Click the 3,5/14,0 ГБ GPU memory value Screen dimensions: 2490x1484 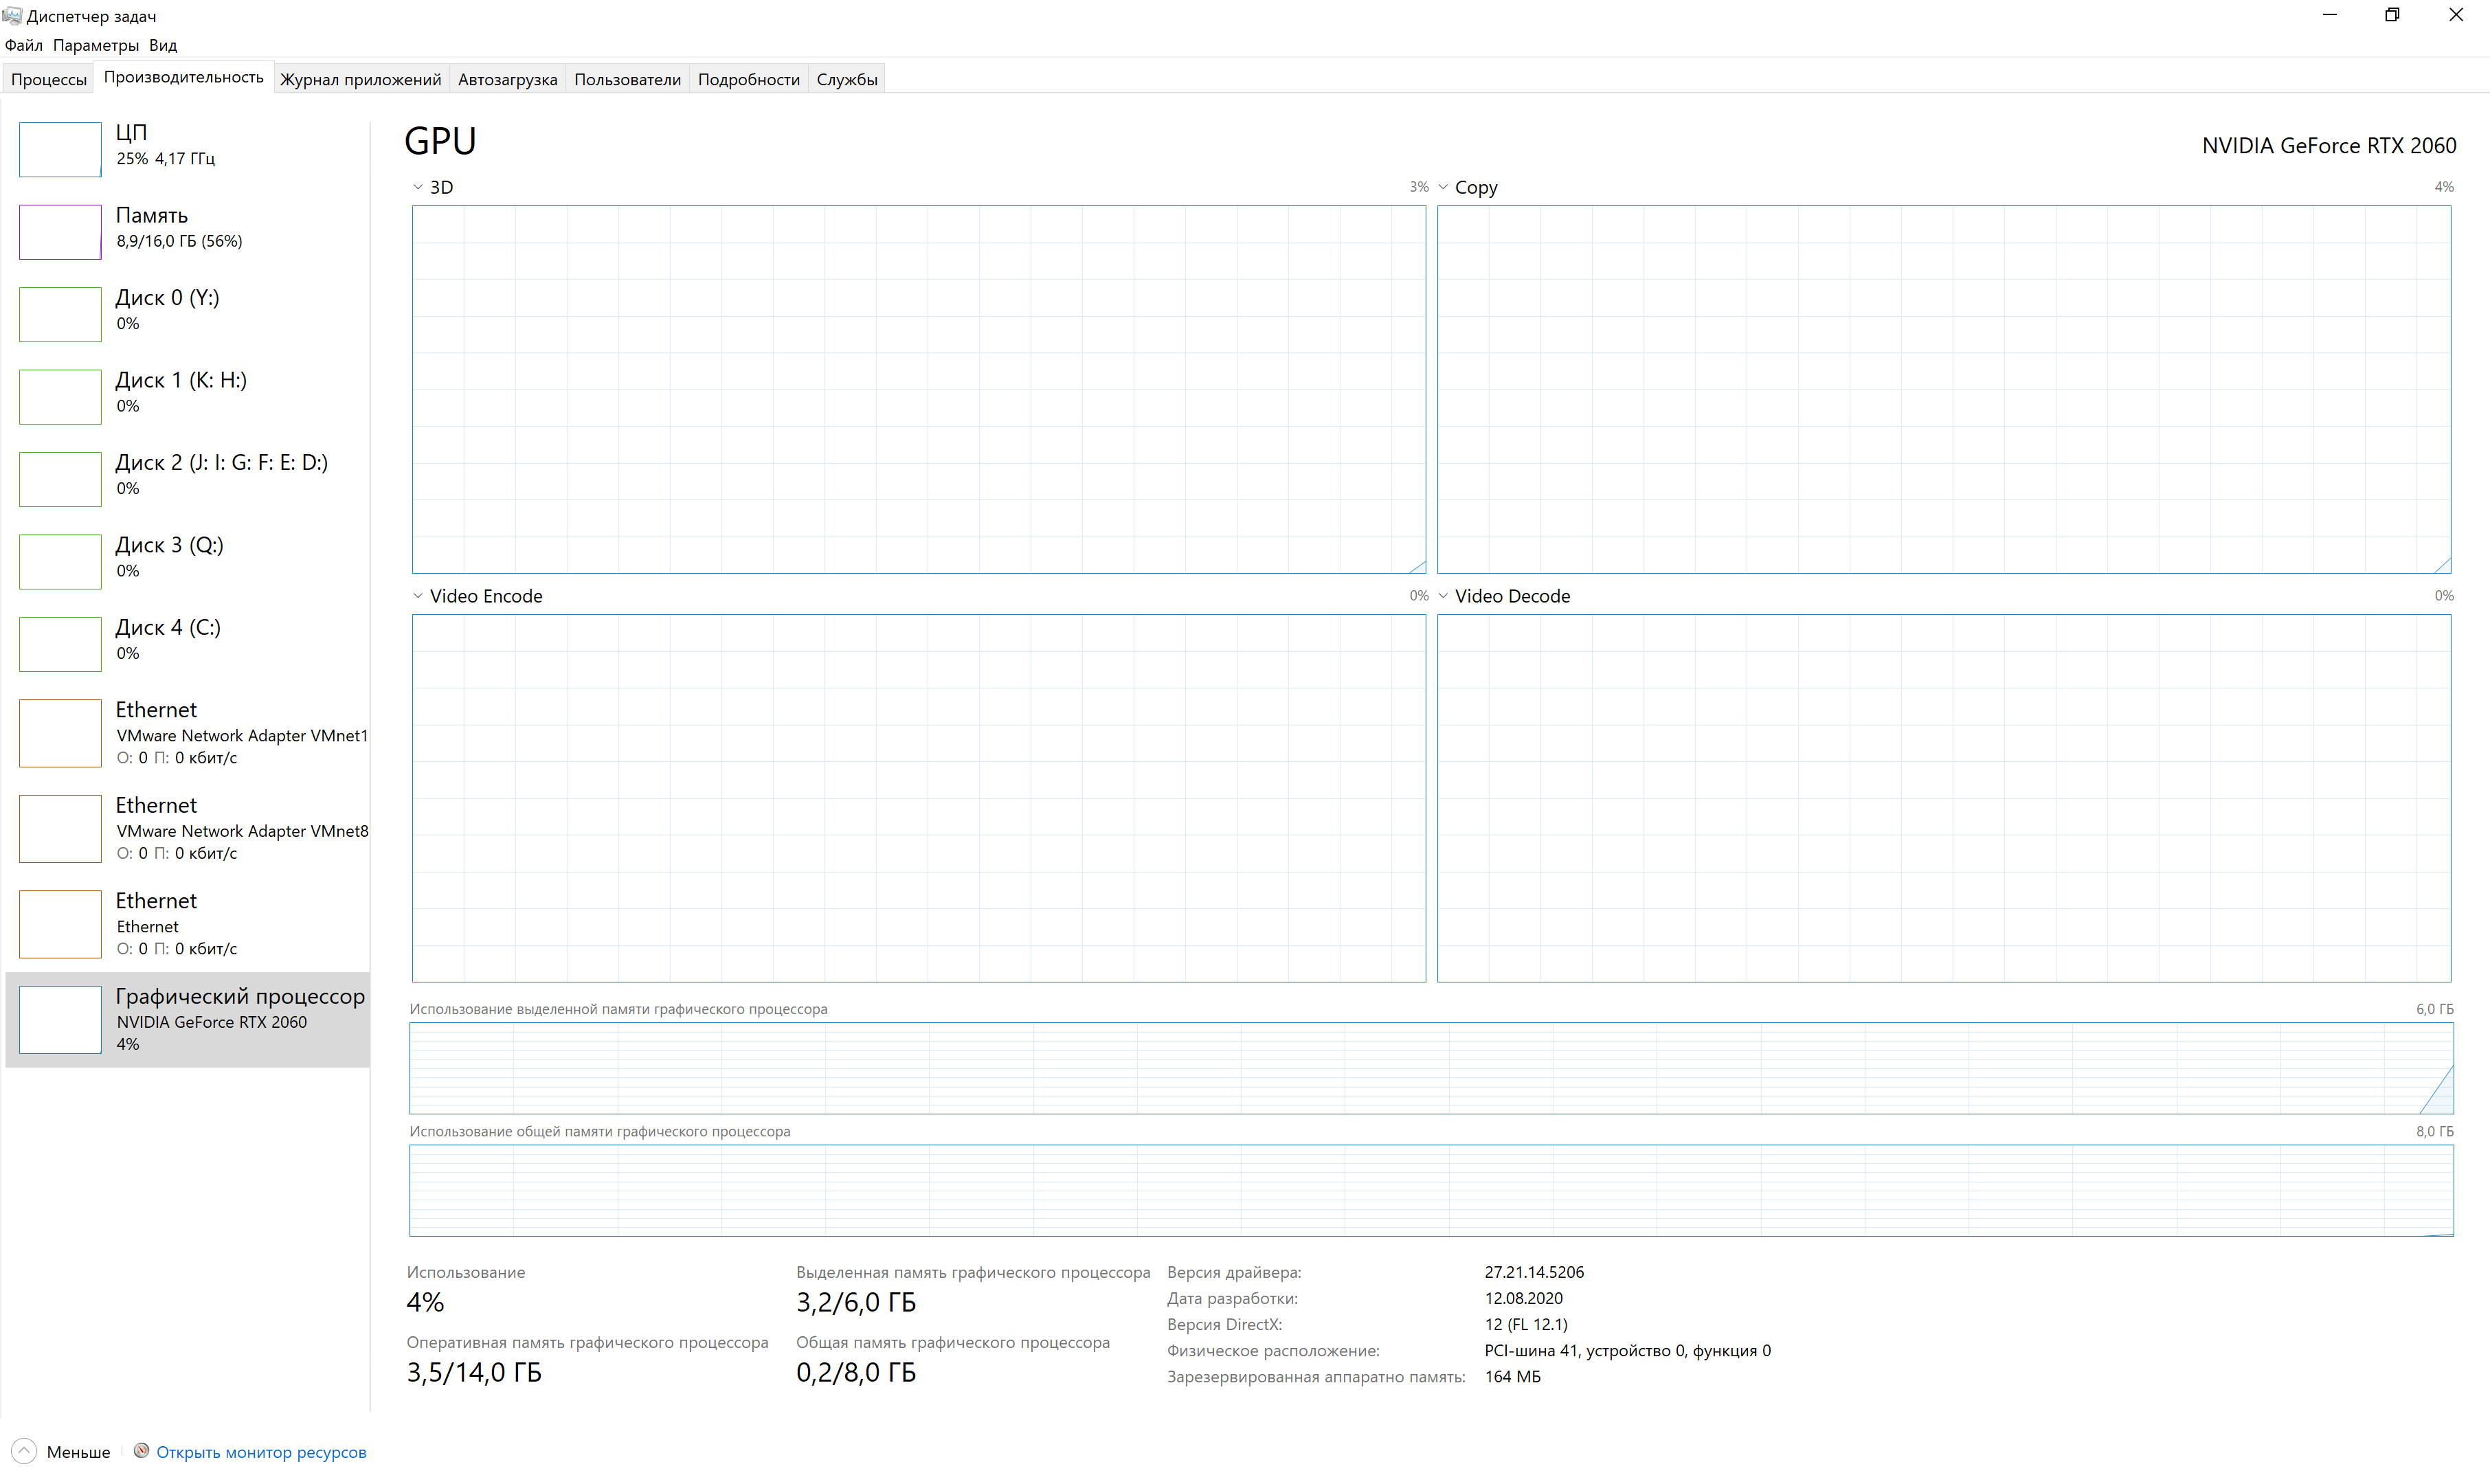coord(474,1372)
